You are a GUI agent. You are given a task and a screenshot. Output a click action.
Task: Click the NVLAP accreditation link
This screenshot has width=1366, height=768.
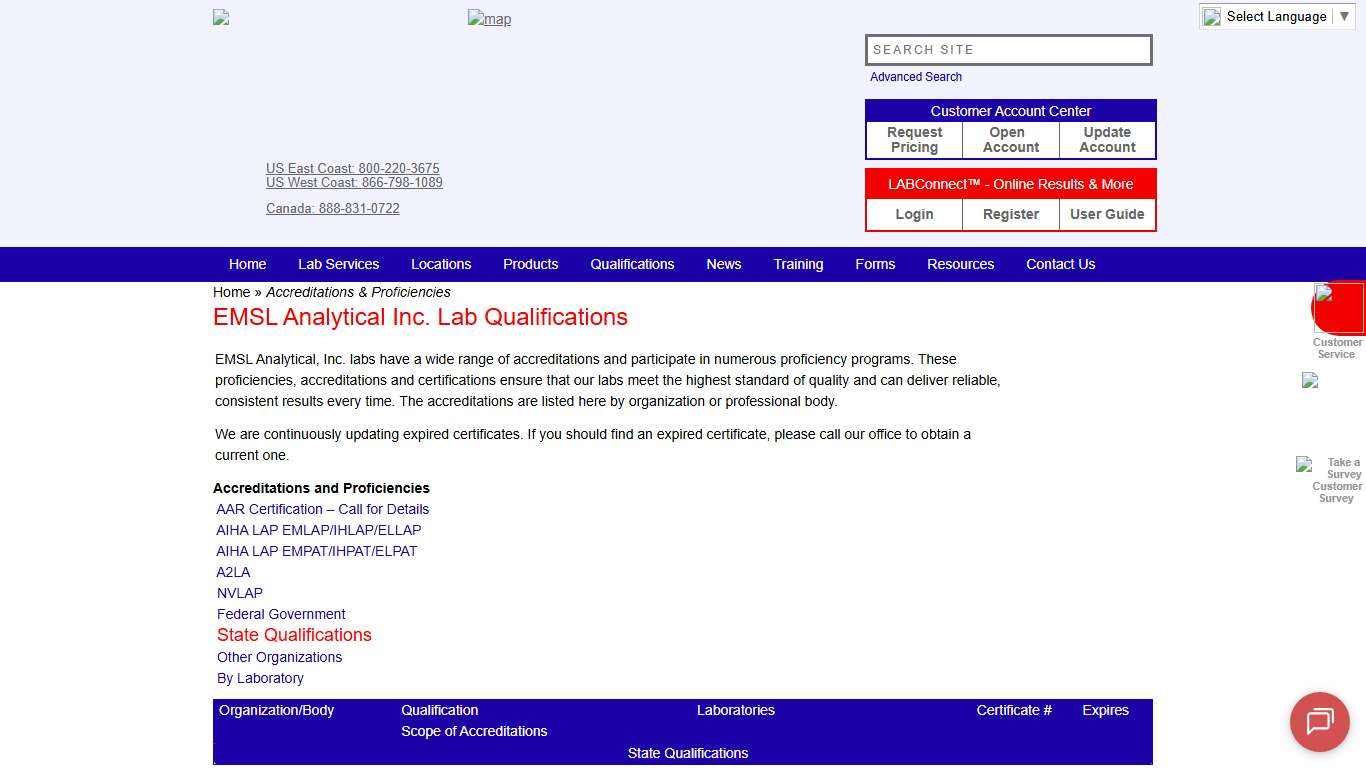pyautogui.click(x=239, y=593)
